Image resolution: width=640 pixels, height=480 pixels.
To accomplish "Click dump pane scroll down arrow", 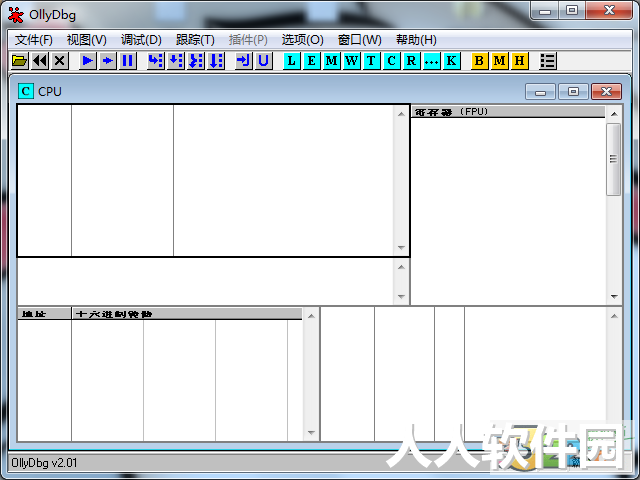I will [x=311, y=433].
